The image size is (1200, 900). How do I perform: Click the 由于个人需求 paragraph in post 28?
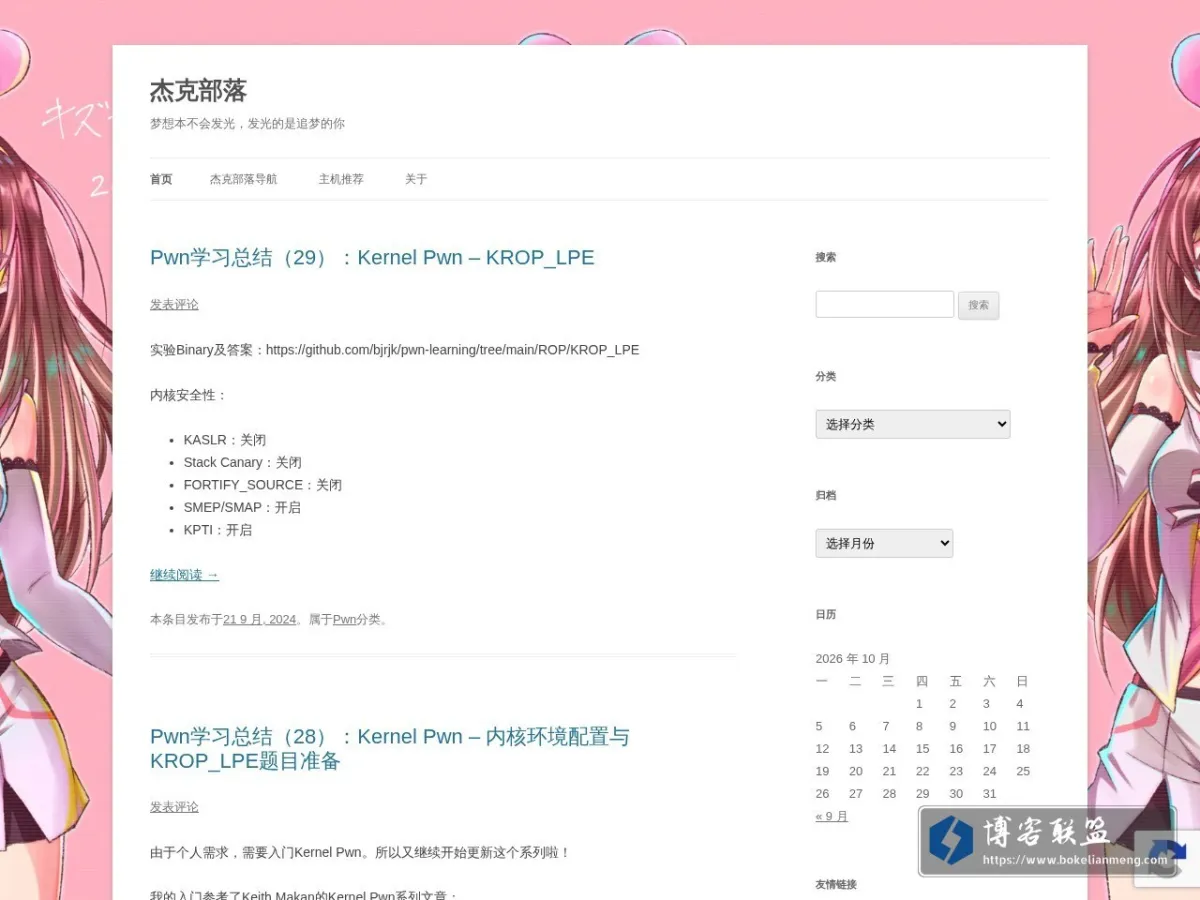pos(360,853)
